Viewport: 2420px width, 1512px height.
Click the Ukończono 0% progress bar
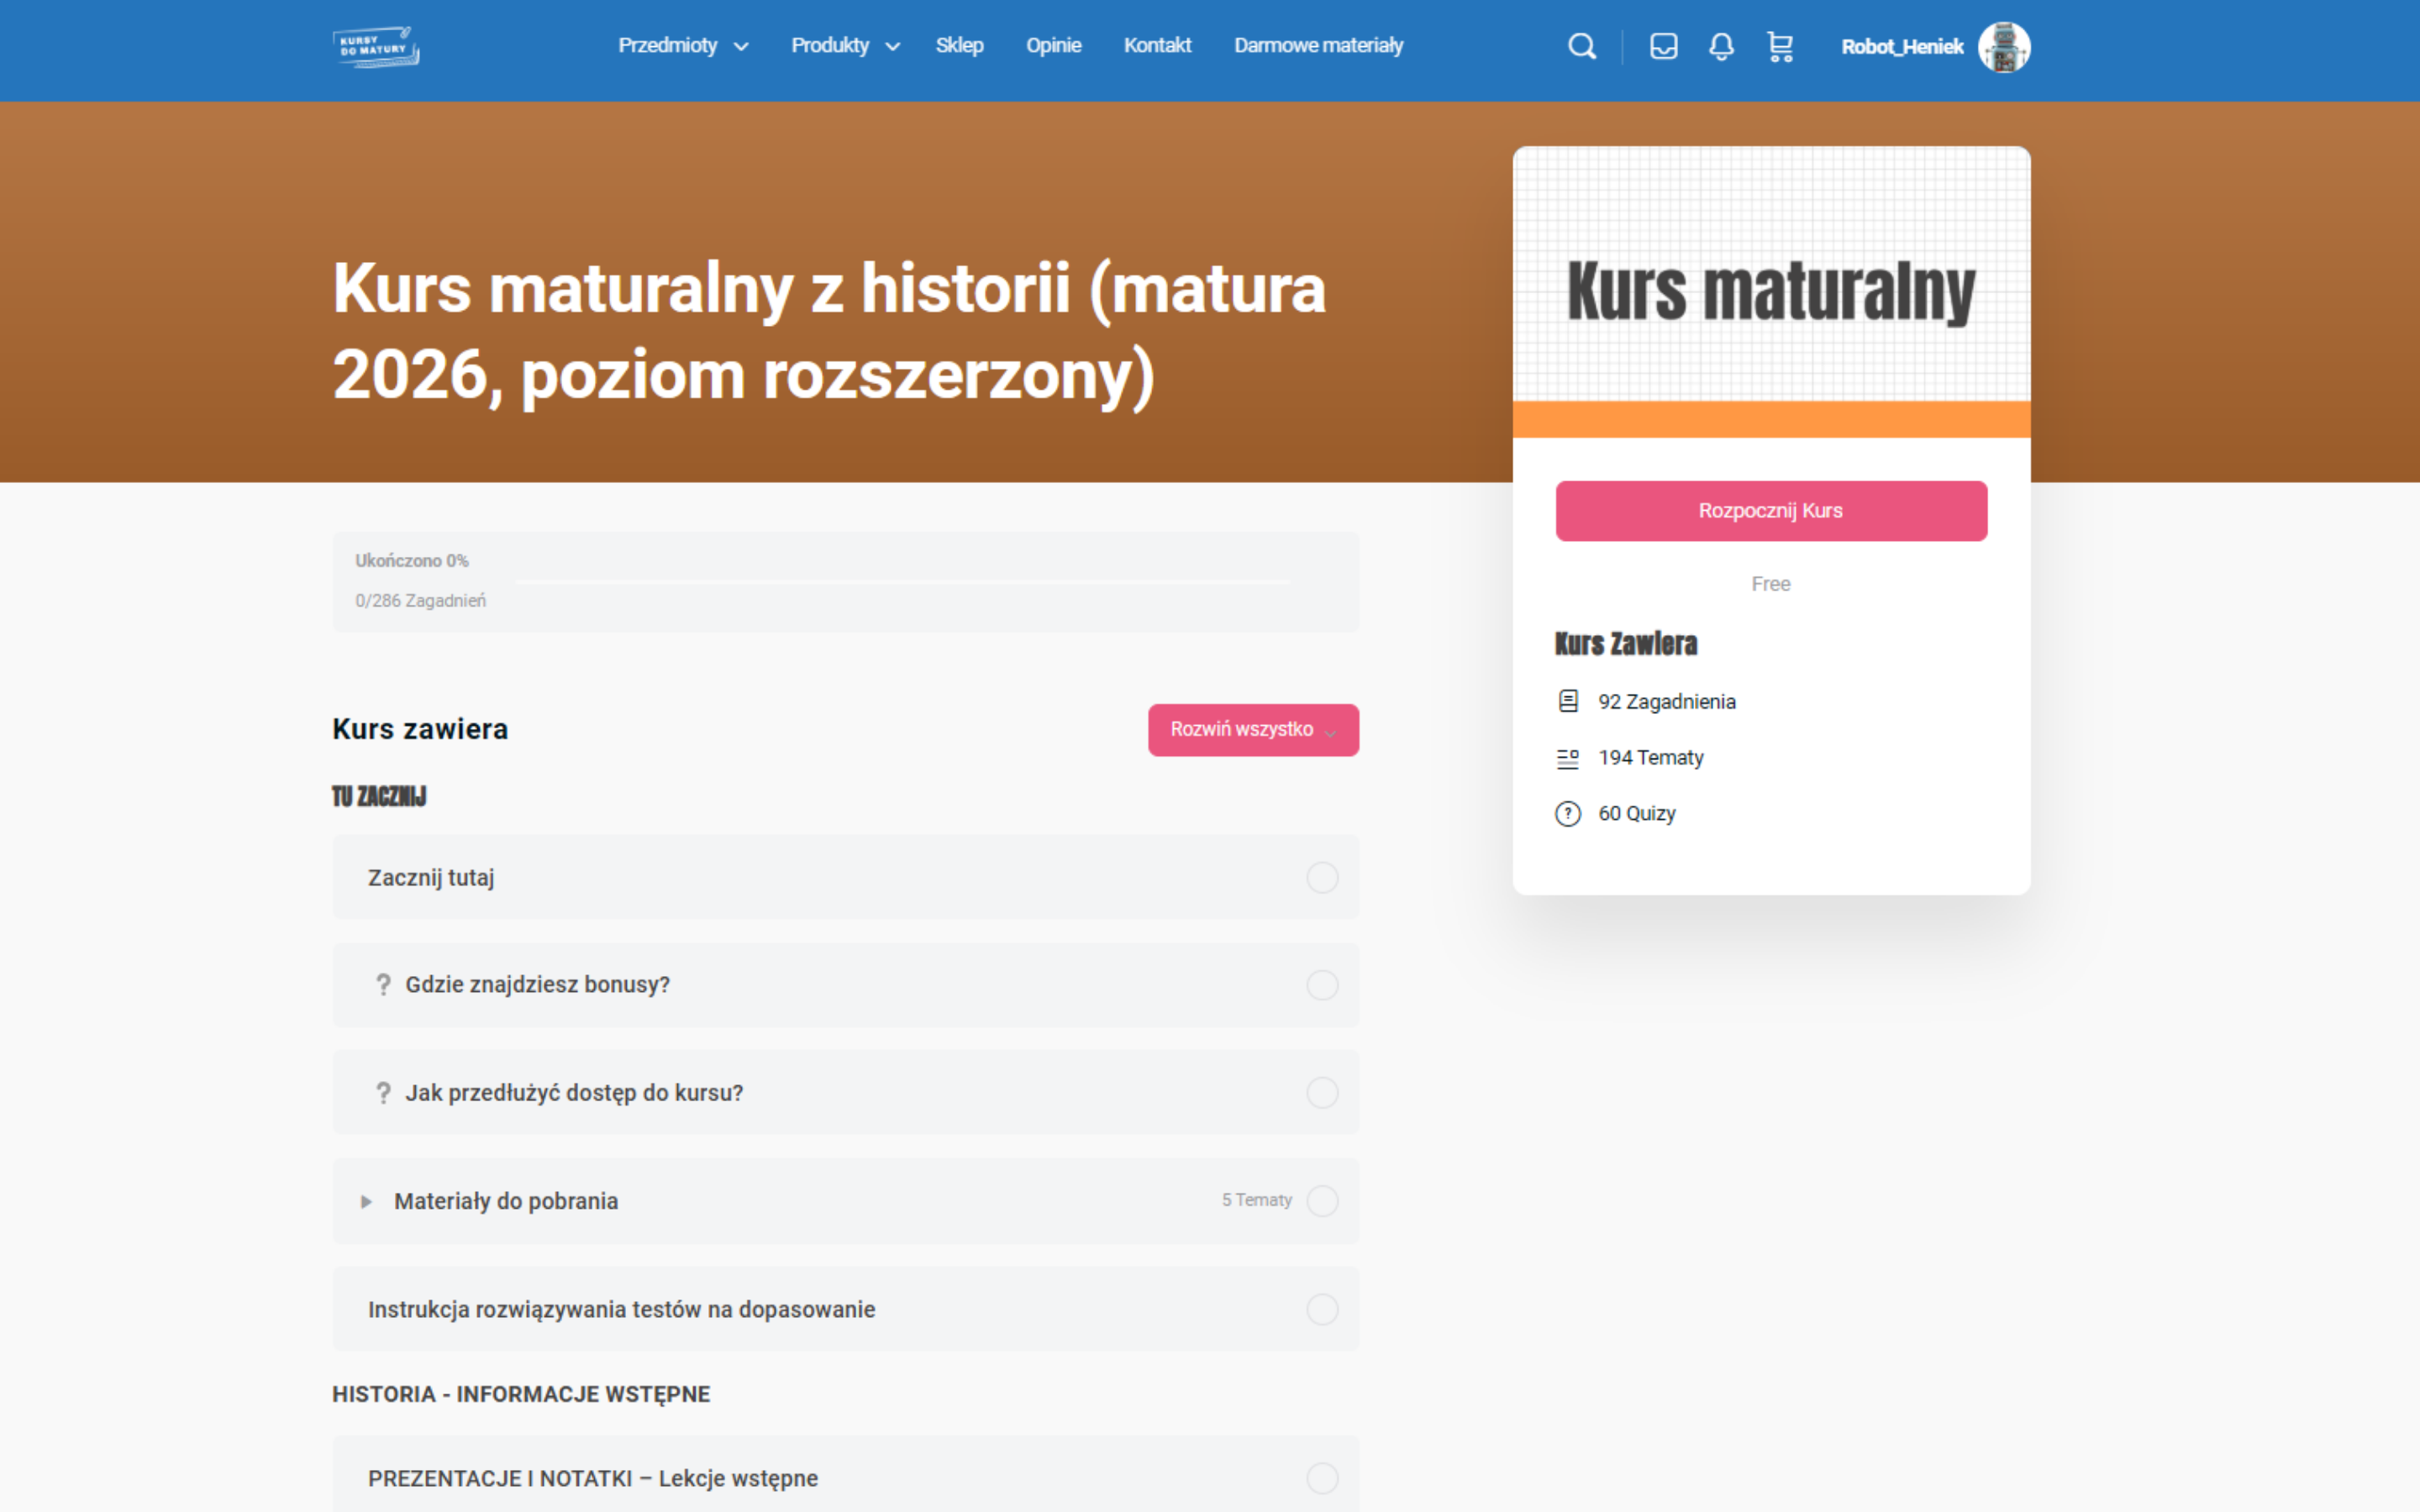(x=903, y=581)
